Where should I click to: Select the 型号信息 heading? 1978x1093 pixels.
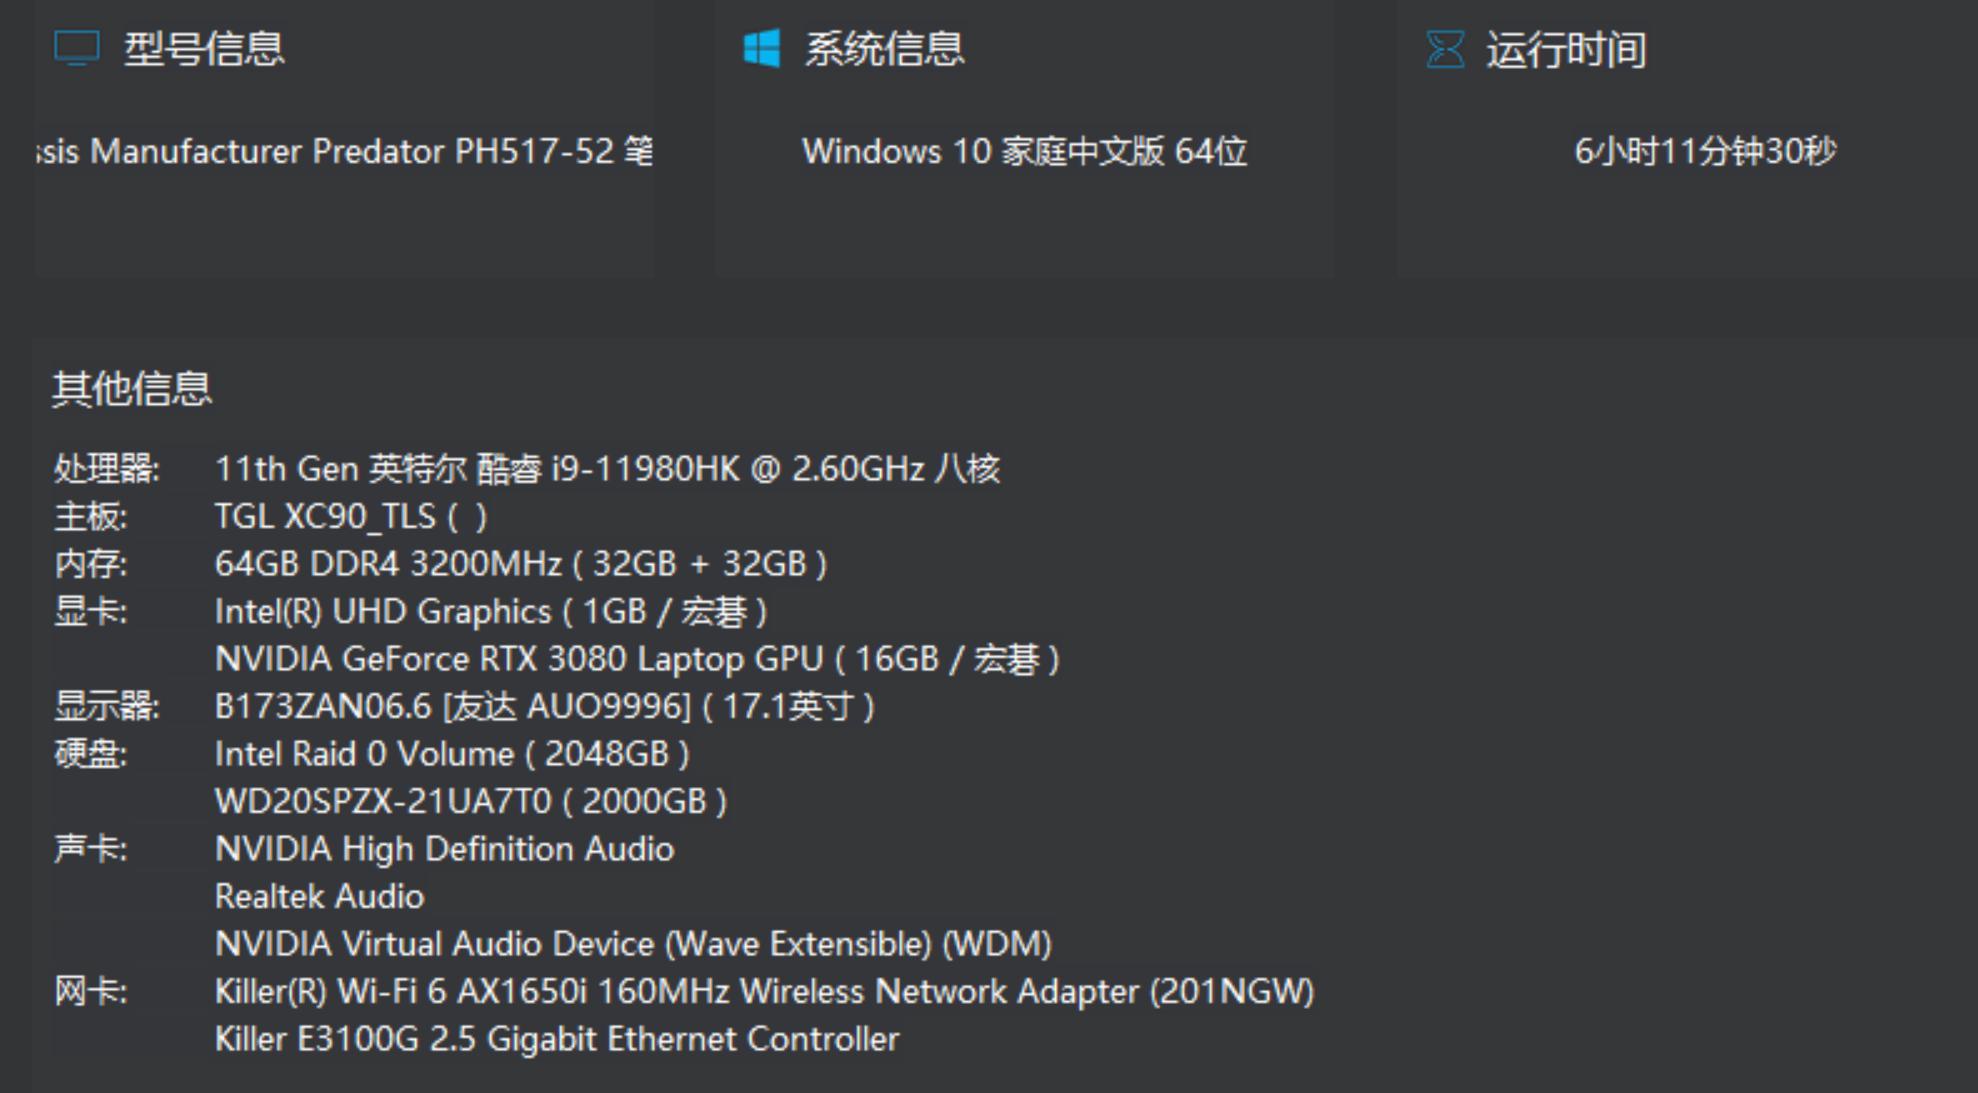[x=204, y=49]
